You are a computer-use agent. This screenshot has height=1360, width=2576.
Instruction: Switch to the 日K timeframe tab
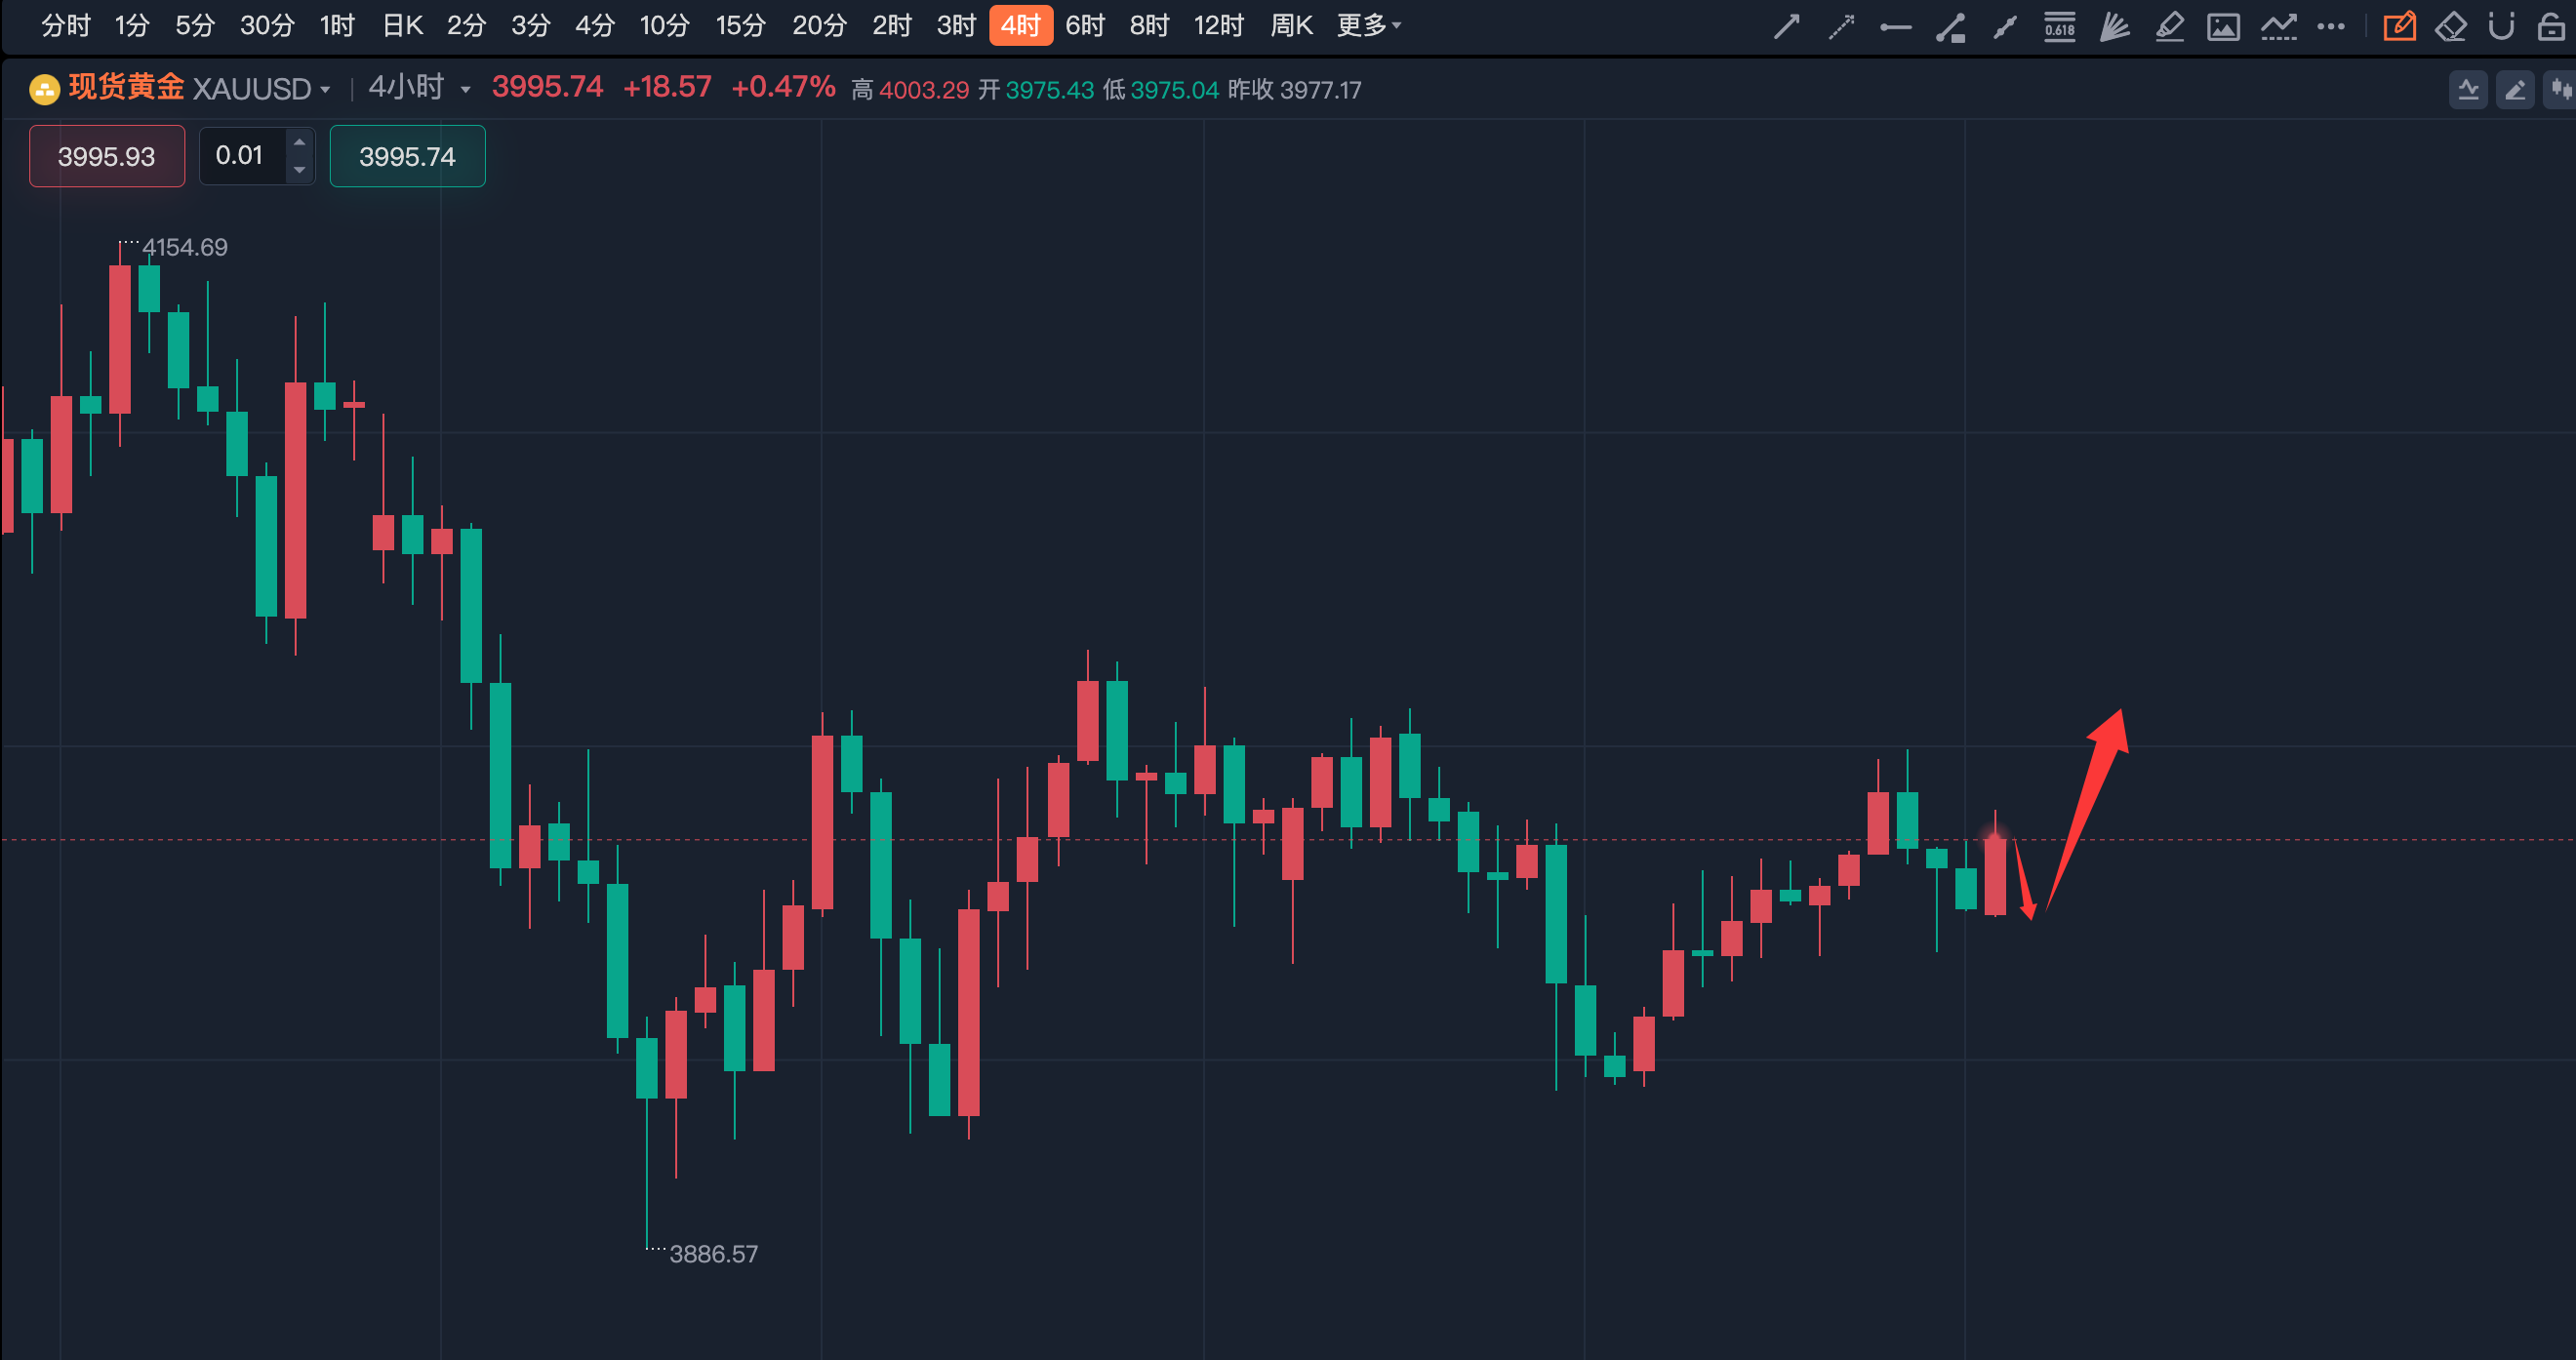coord(403,25)
